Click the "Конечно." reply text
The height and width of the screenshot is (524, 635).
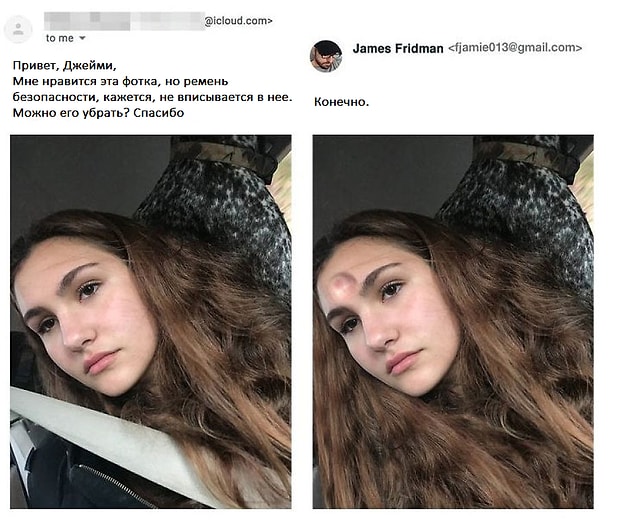tap(341, 102)
